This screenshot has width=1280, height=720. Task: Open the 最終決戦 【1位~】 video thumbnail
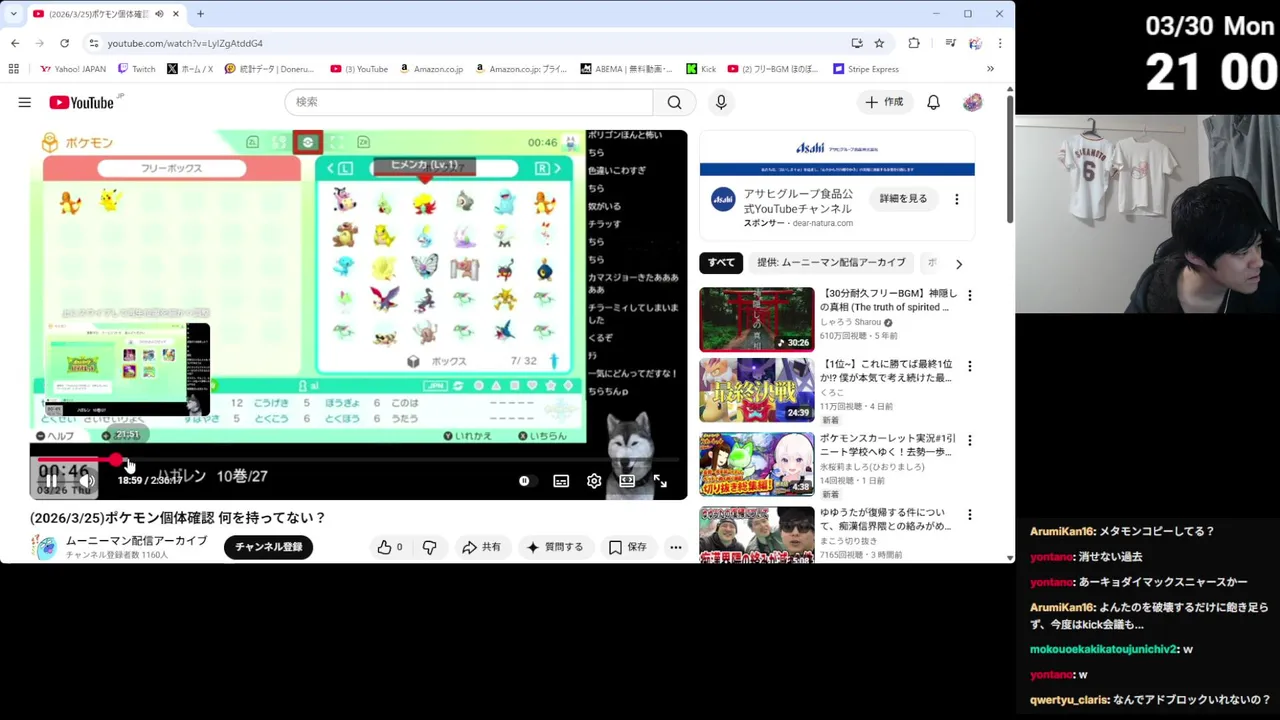(x=756, y=390)
